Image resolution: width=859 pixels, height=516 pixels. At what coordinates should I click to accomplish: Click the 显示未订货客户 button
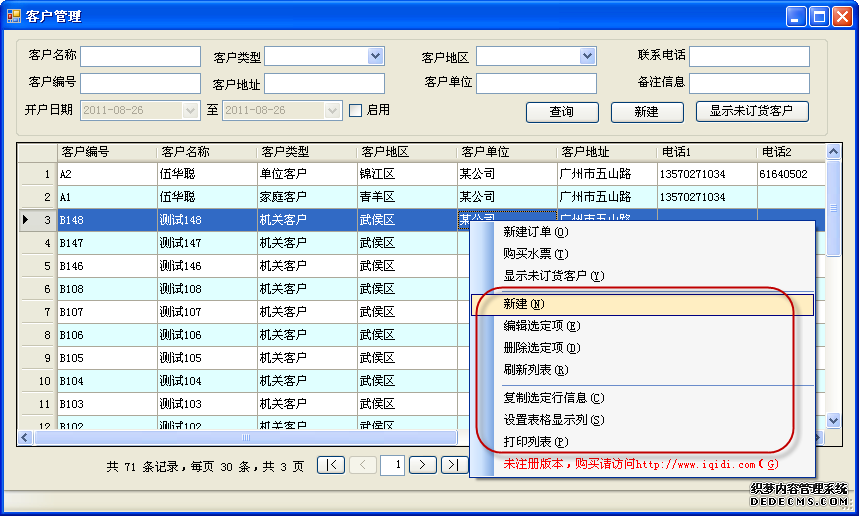752,111
